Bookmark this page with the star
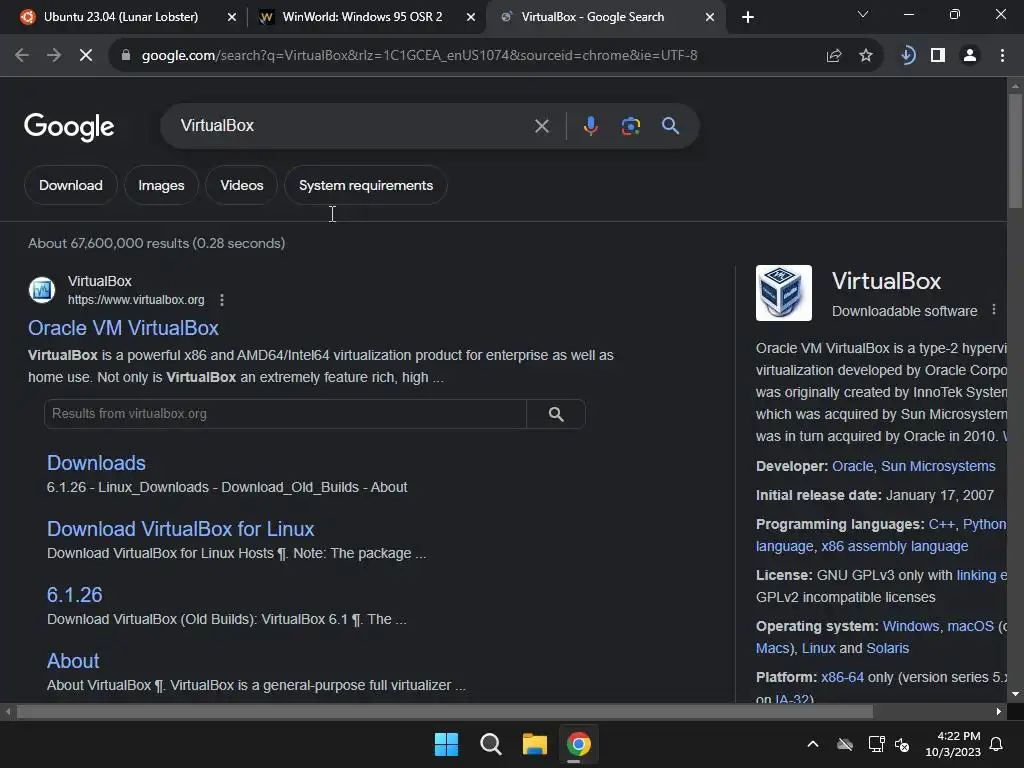 (x=866, y=56)
